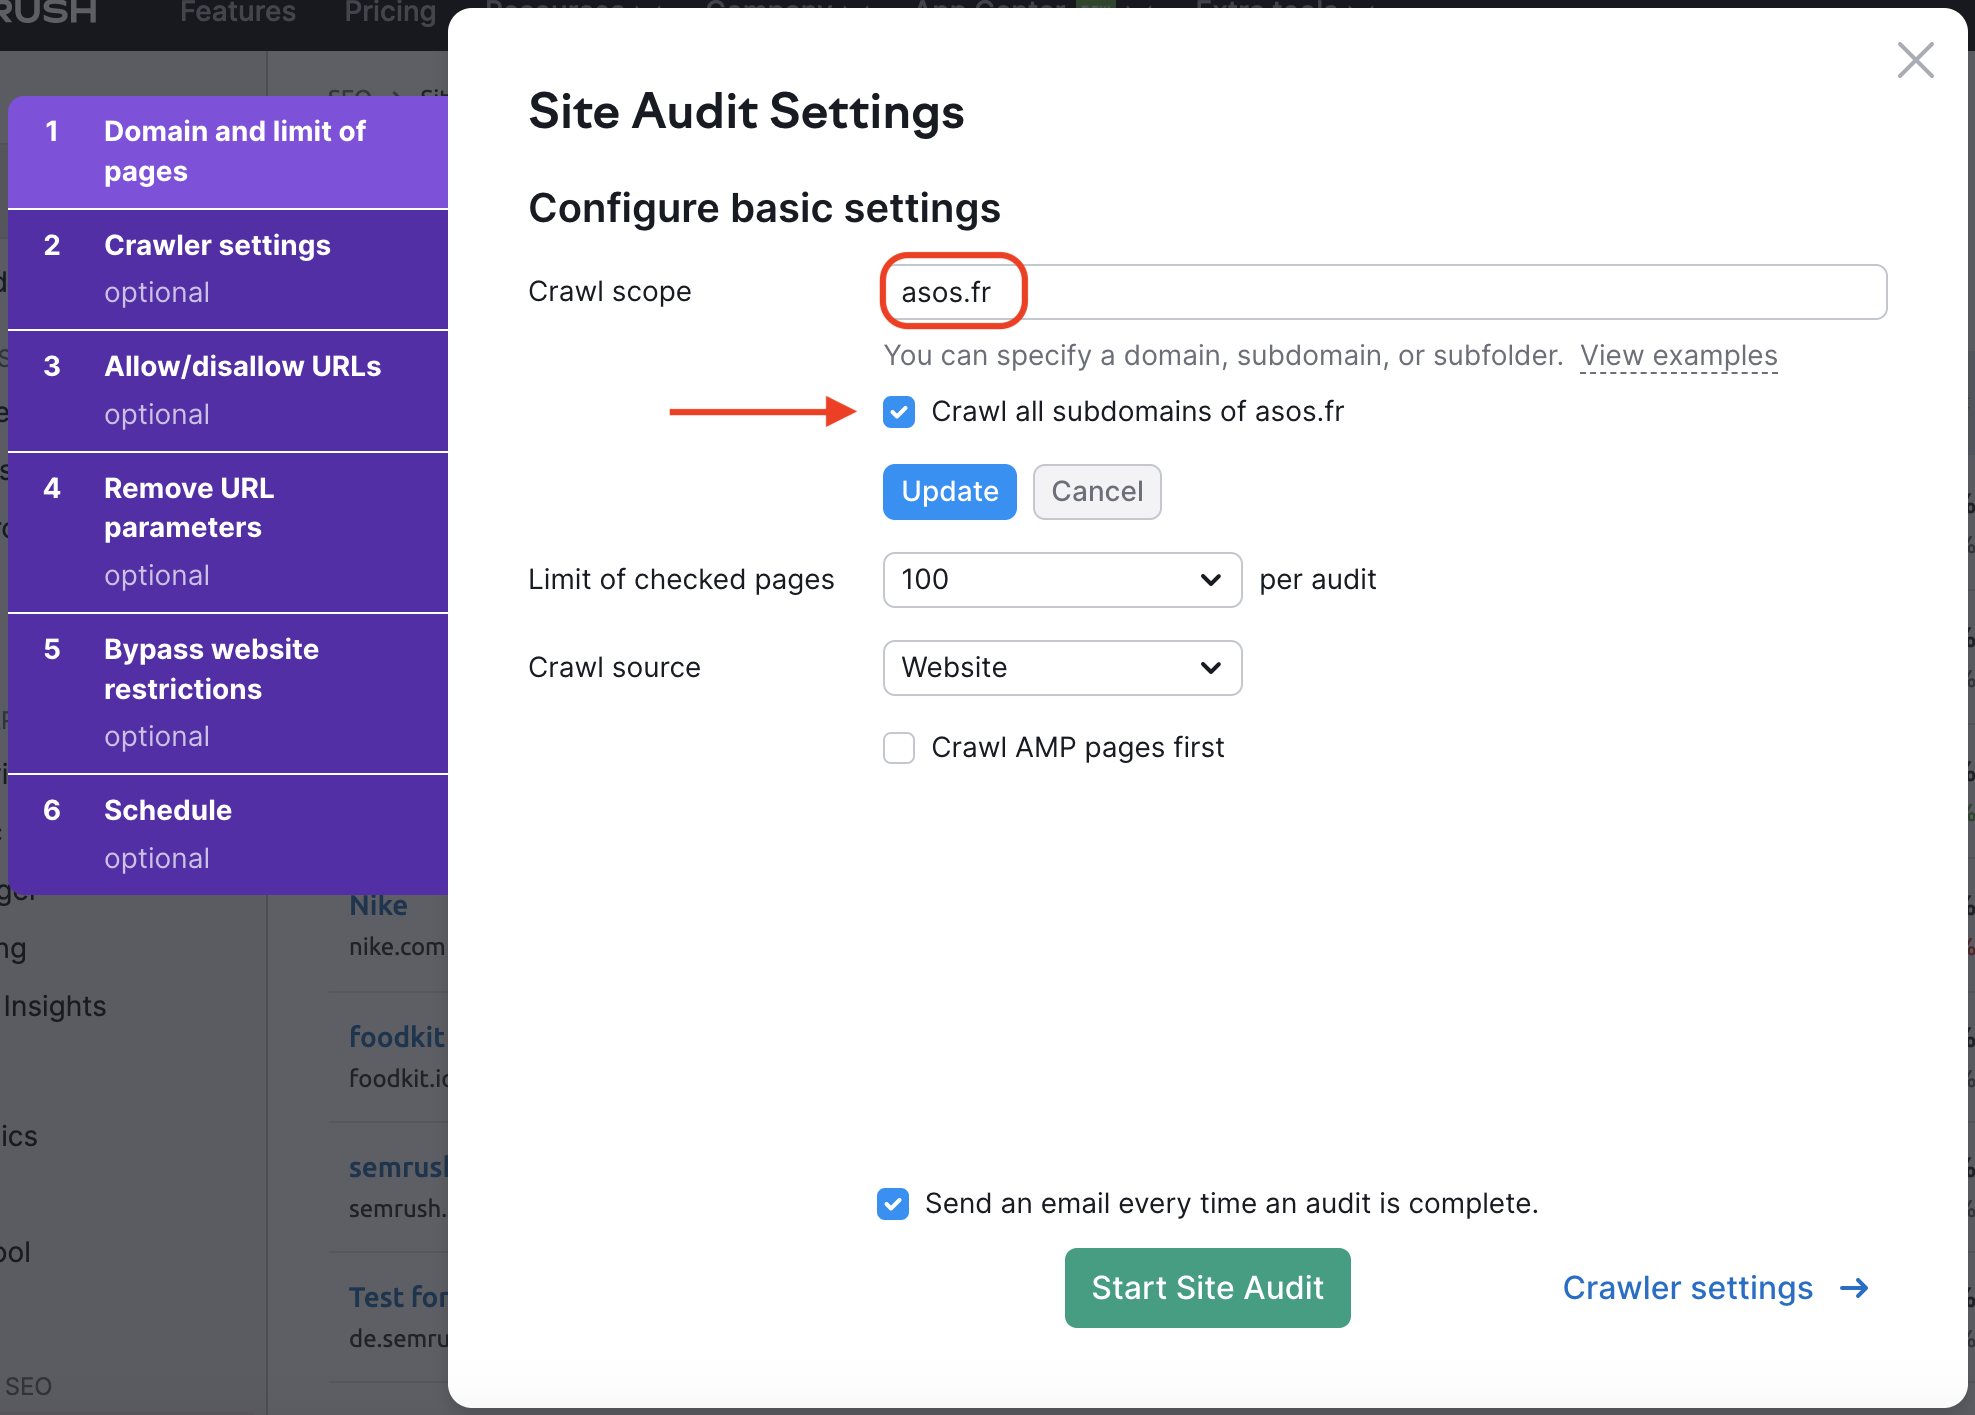This screenshot has height=1415, width=1975.
Task: Click the chevron in the 100 pages dropdown
Action: 1210,580
